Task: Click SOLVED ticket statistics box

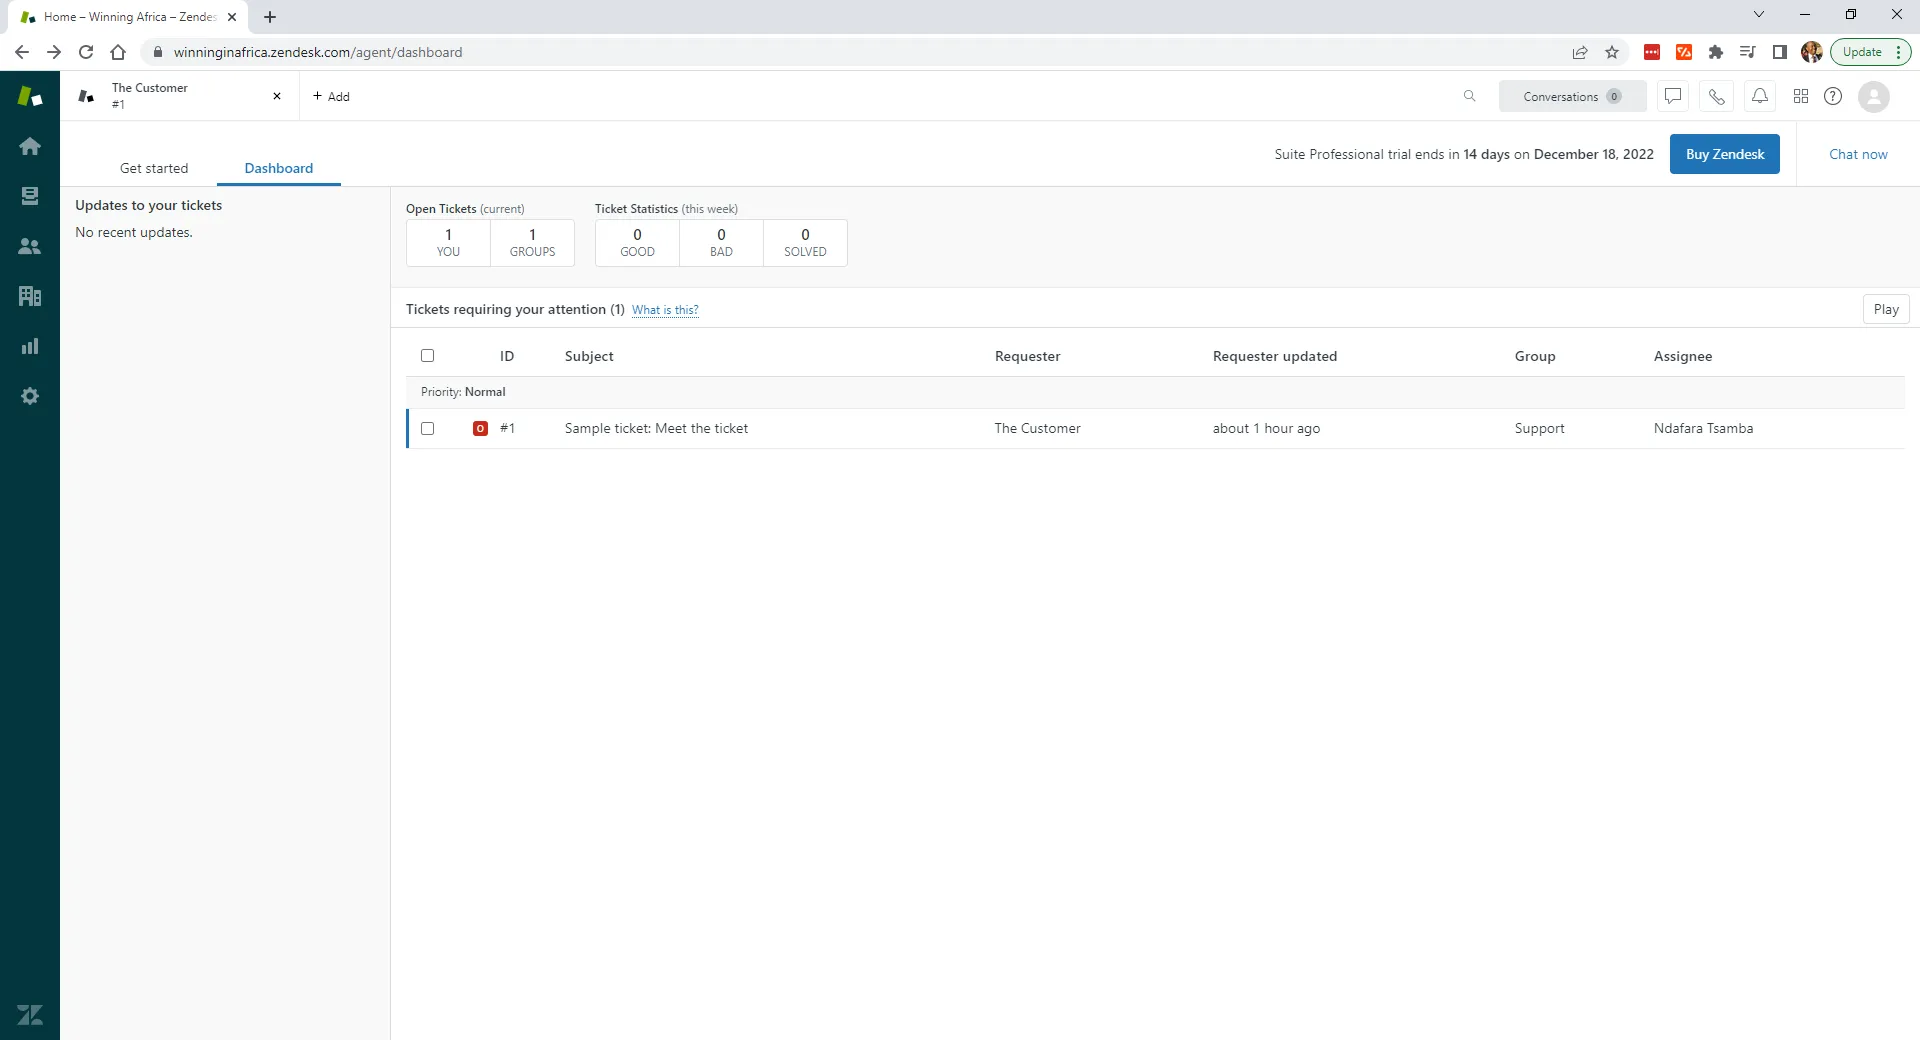Action: [x=805, y=243]
